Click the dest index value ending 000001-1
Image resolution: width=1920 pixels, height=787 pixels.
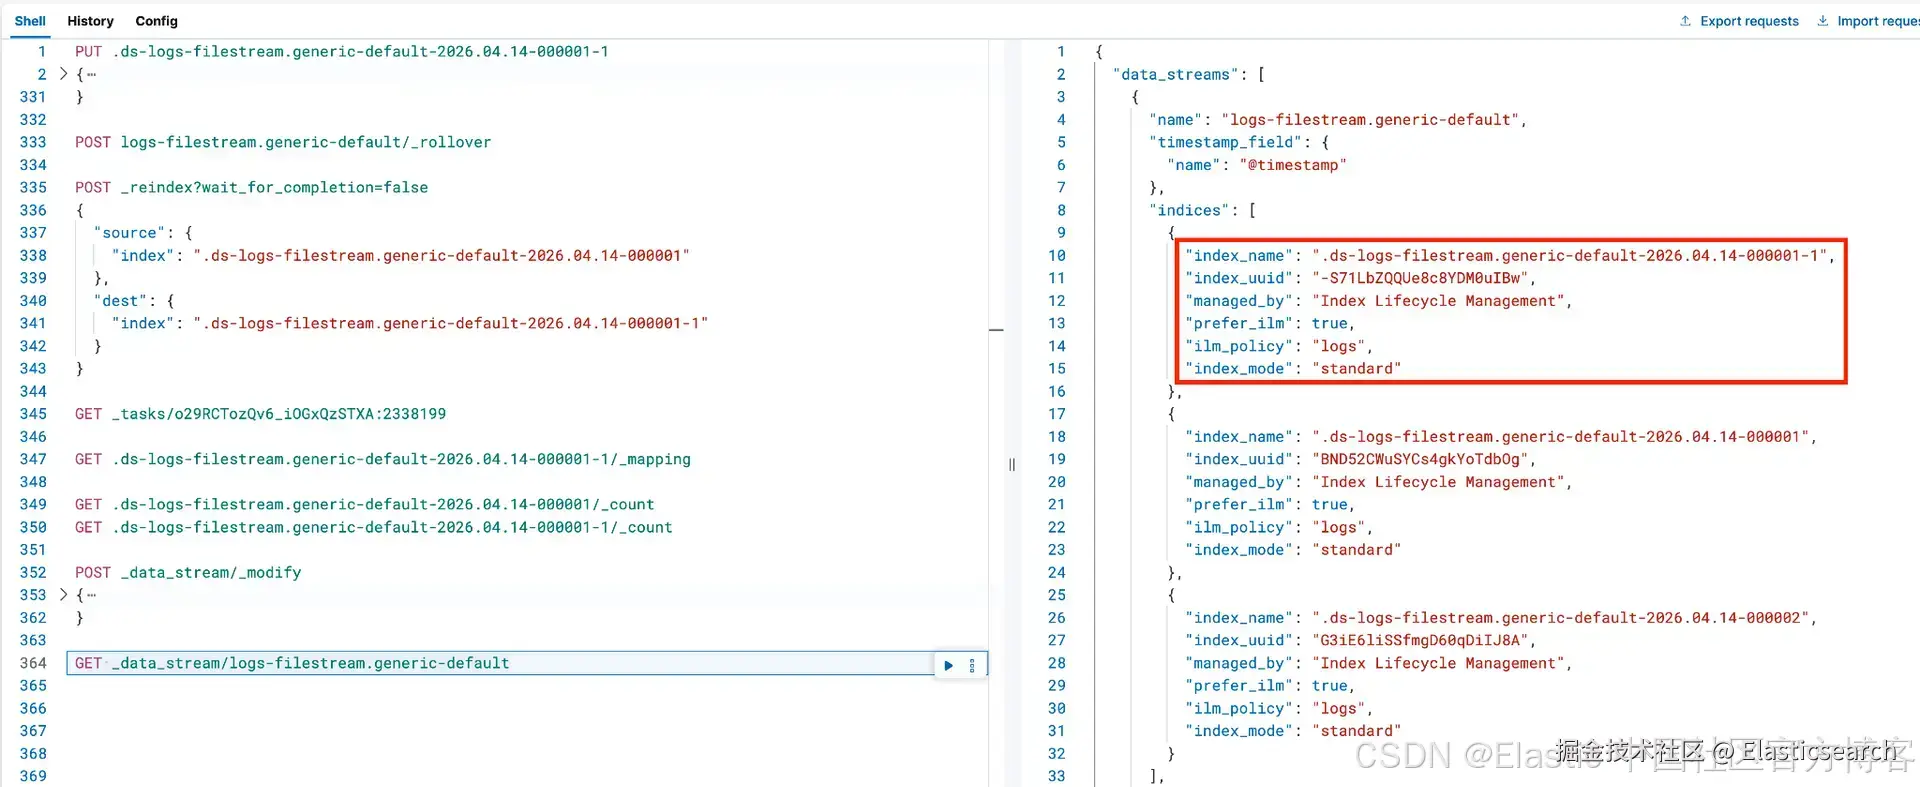point(450,324)
